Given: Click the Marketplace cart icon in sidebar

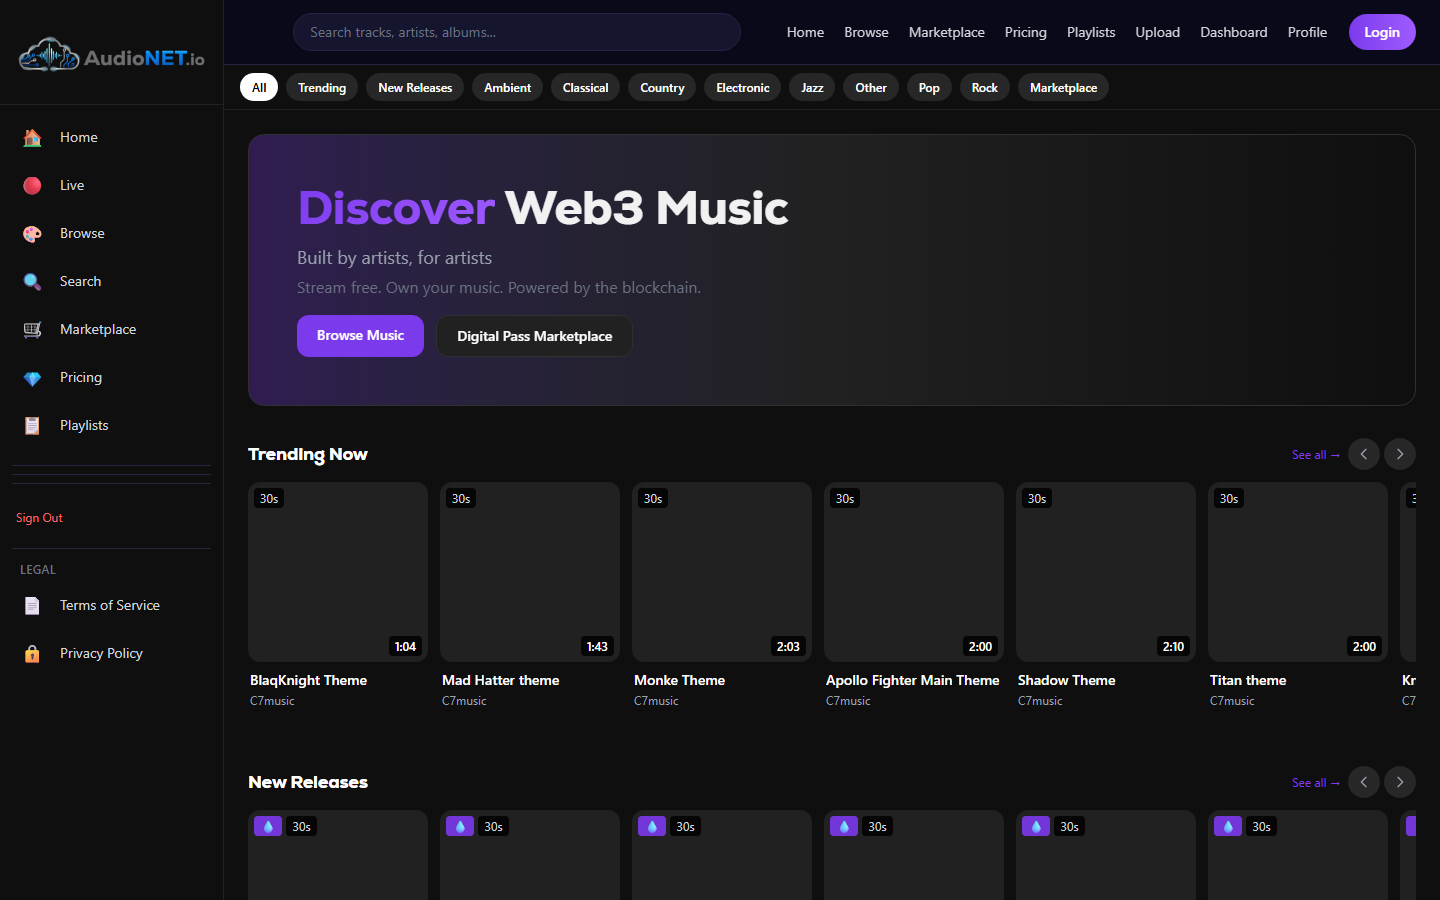Looking at the screenshot, I should point(32,330).
